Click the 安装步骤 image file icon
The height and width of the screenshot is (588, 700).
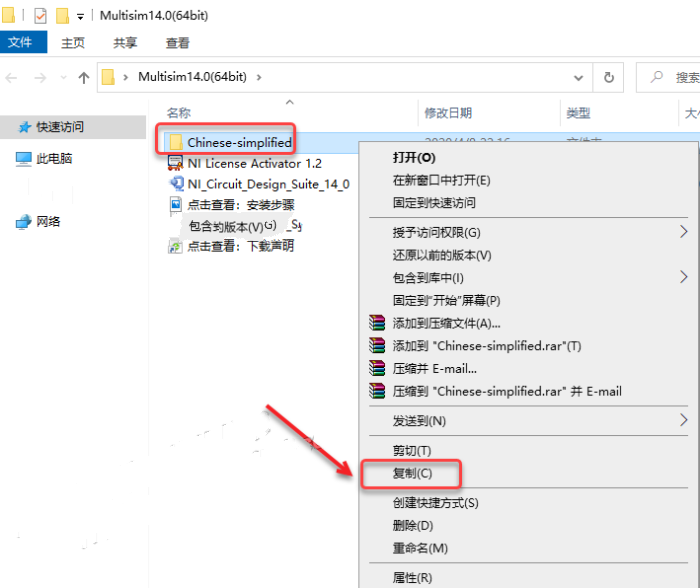coord(176,205)
